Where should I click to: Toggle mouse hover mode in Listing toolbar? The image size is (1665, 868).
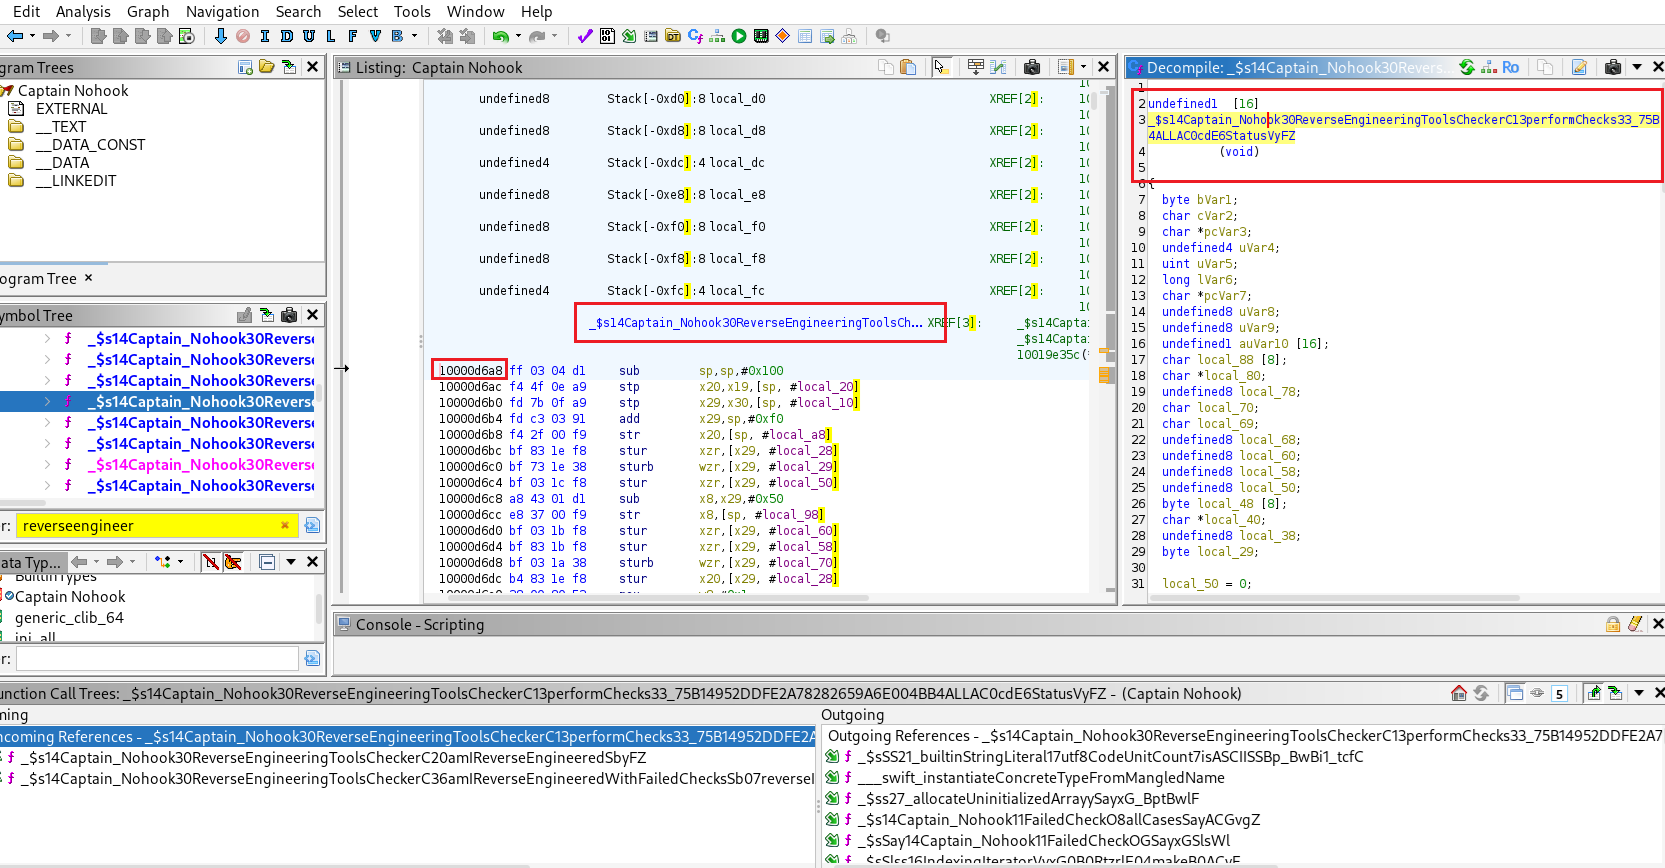[x=940, y=68]
